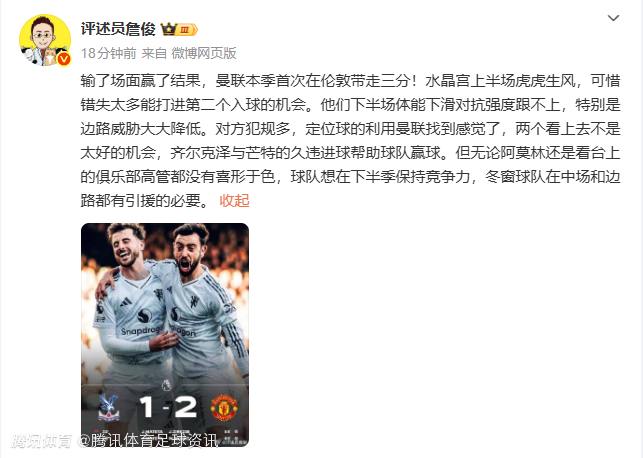Screen dimensions: 643x458
Task: Open the 评述员詹俊 cartoon avatar
Action: (45, 40)
